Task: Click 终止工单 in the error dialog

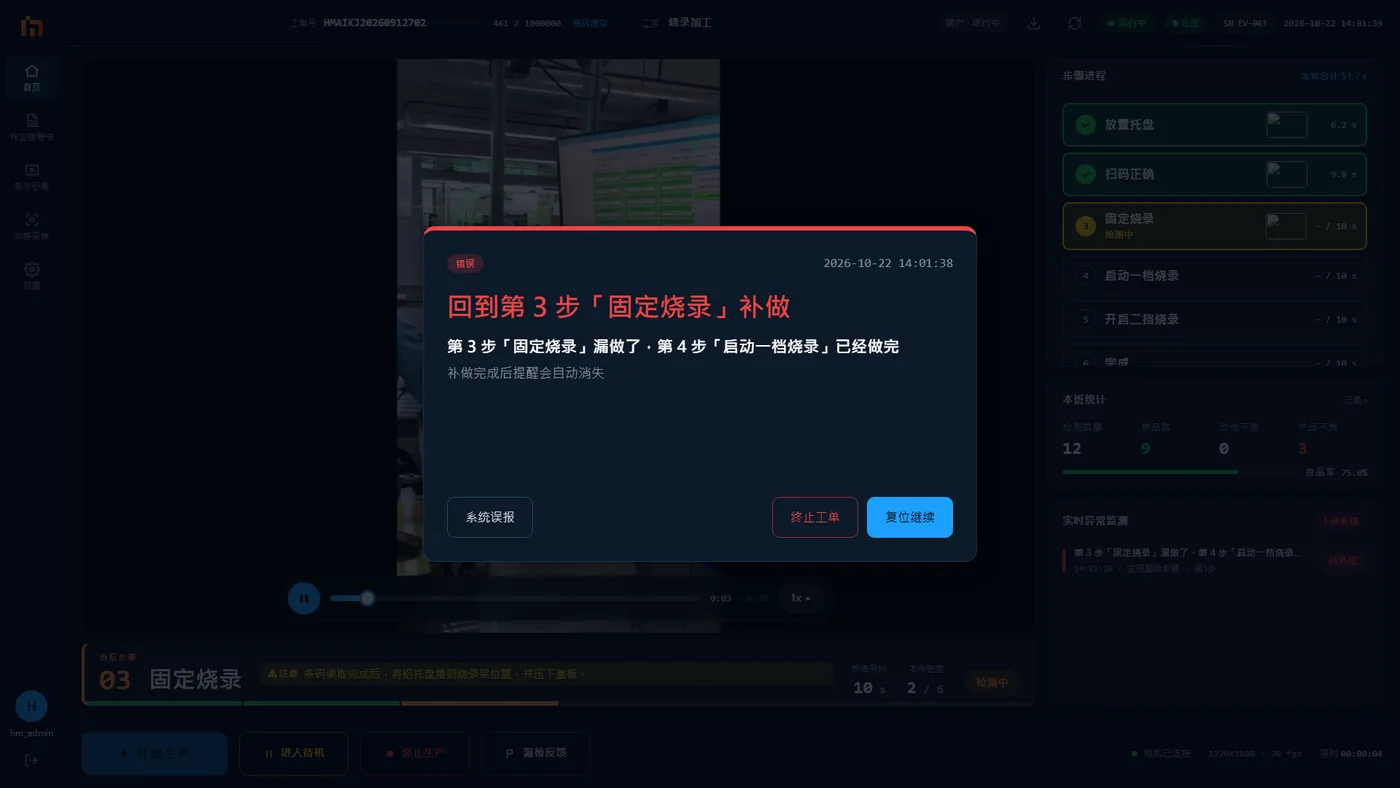Action: tap(815, 517)
